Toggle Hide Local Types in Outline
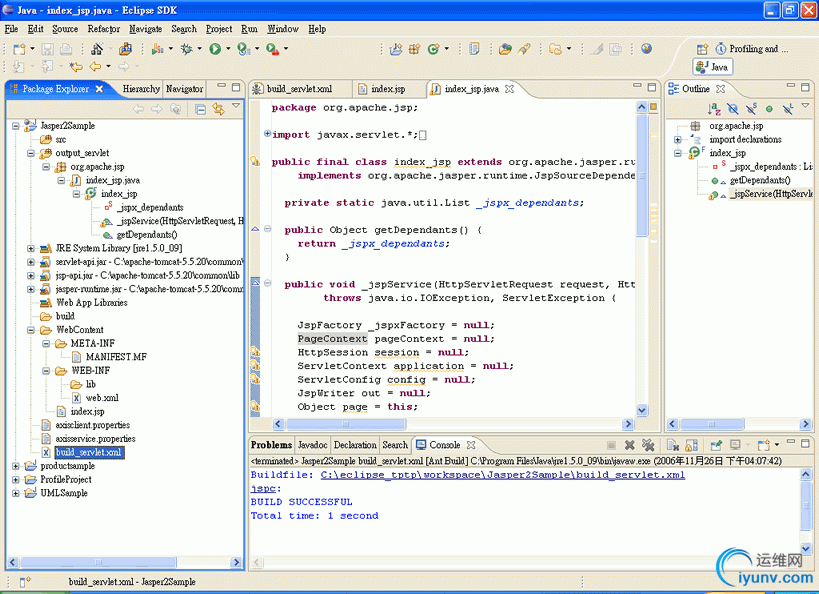The height and width of the screenshot is (594, 819). click(788, 109)
